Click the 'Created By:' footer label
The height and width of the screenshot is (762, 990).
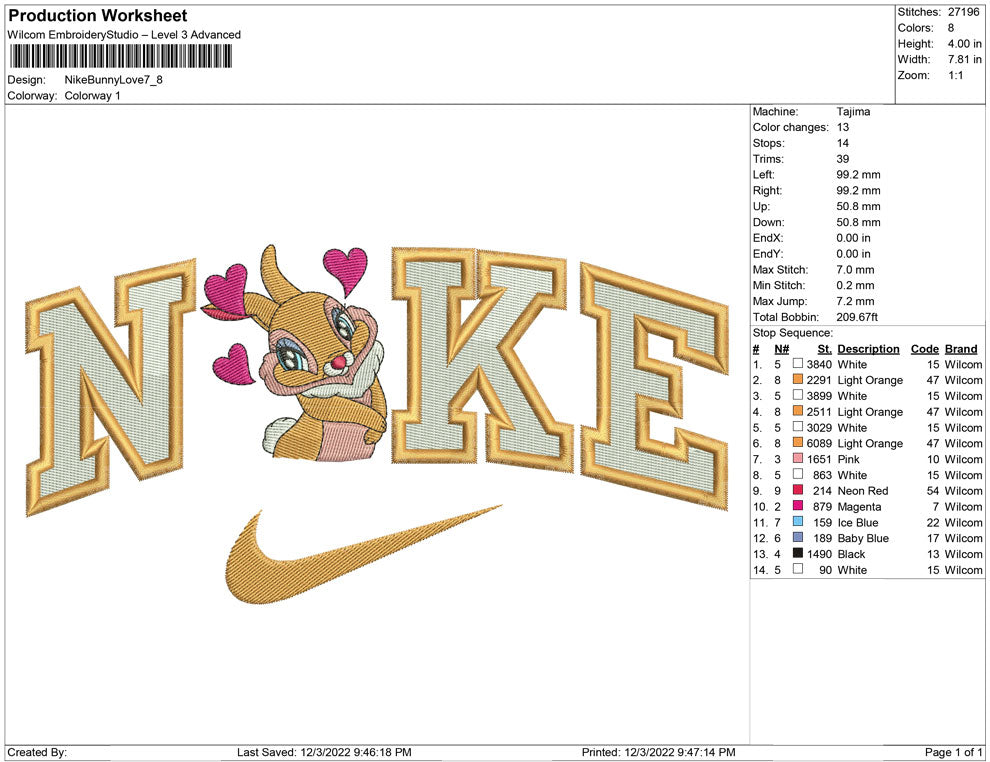(x=37, y=752)
